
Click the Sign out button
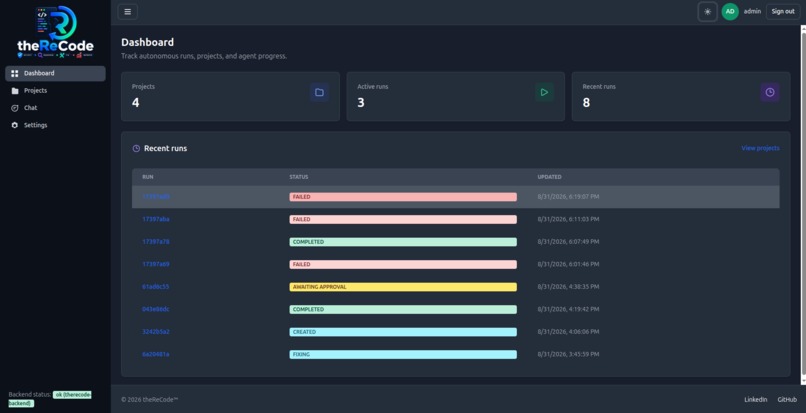point(783,11)
